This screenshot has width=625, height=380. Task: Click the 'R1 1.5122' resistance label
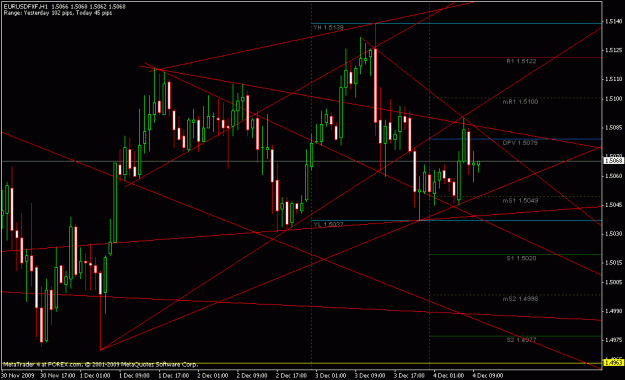521,61
